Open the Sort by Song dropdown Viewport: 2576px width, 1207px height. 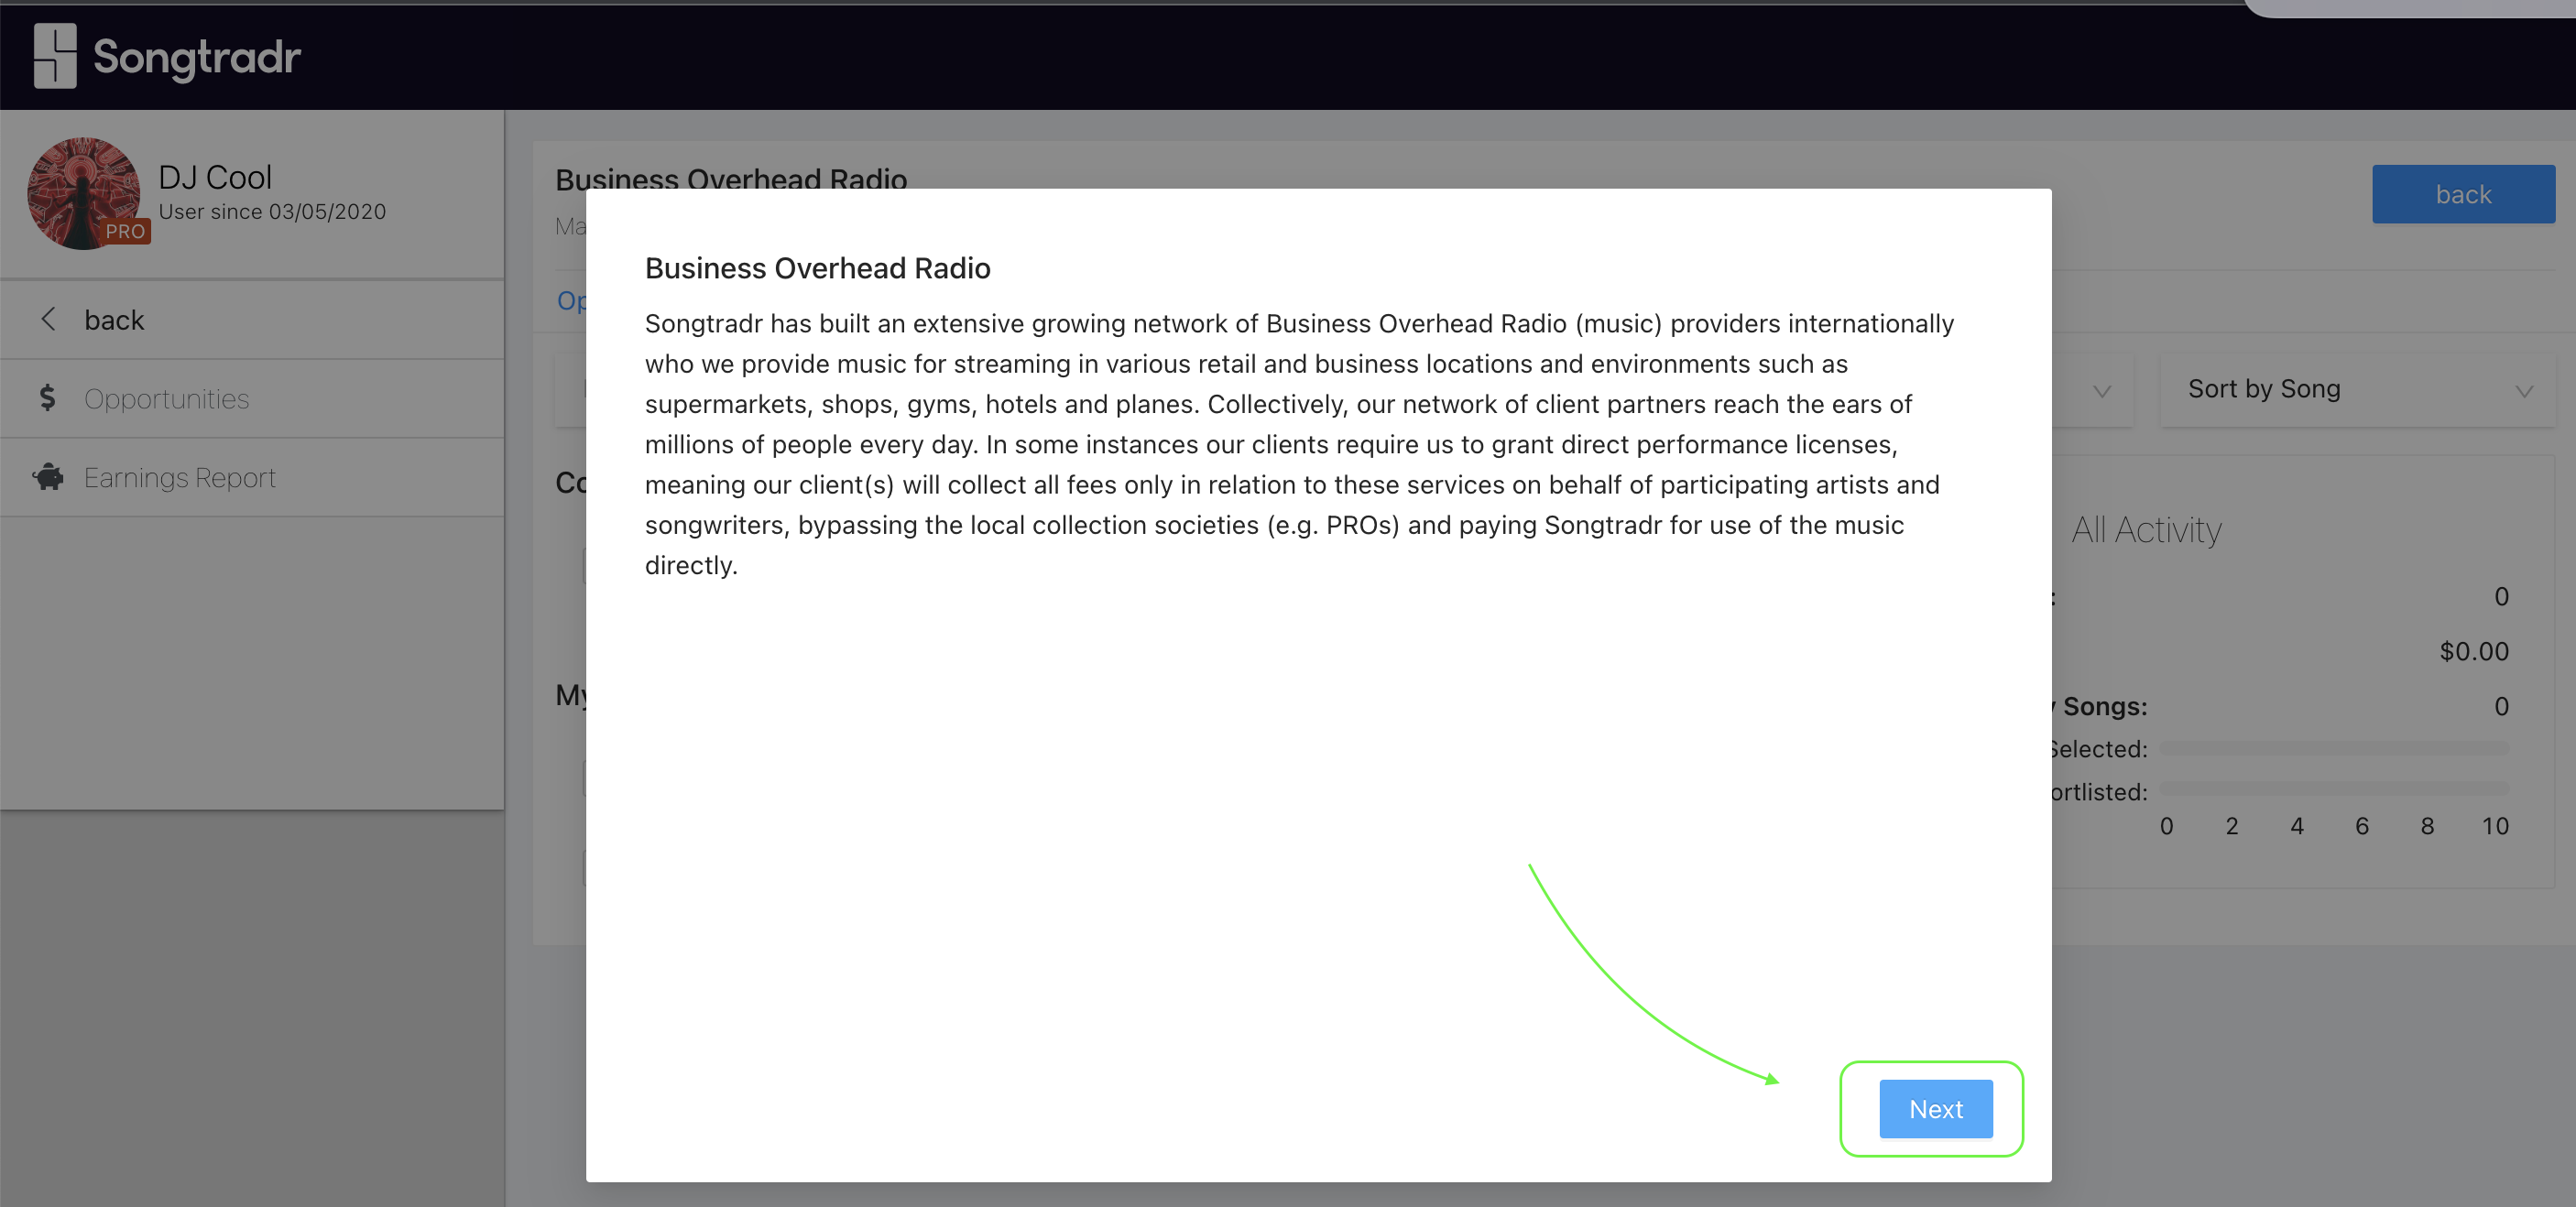tap(2357, 389)
